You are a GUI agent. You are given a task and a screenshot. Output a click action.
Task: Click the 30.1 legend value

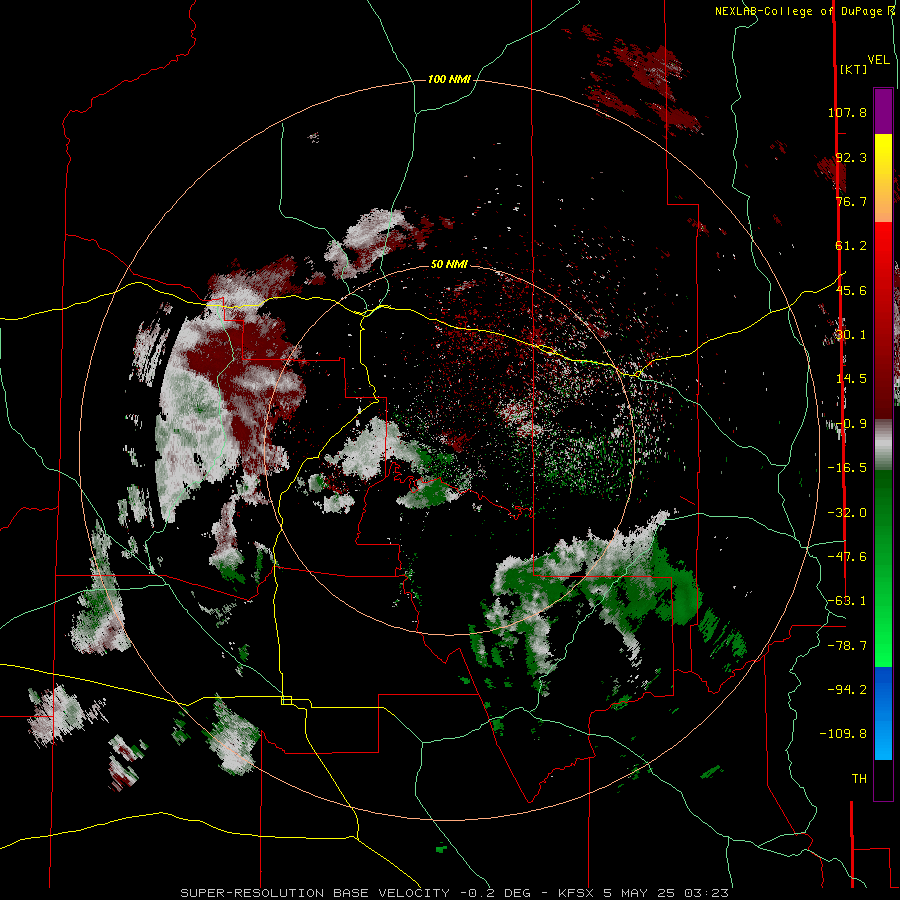click(x=851, y=335)
